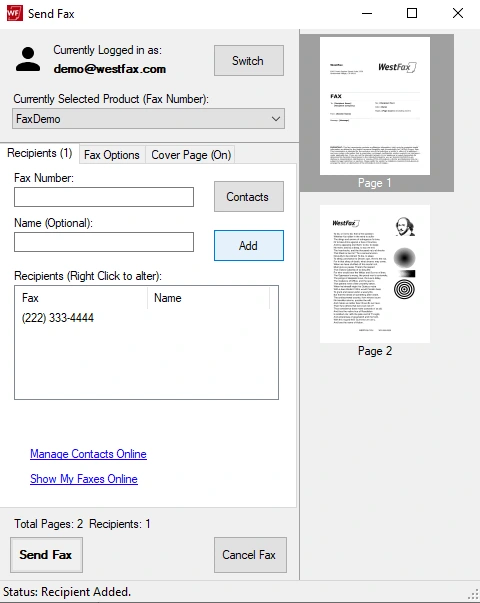Click the Cancel Fax button
This screenshot has height=603, width=480.
coord(250,555)
